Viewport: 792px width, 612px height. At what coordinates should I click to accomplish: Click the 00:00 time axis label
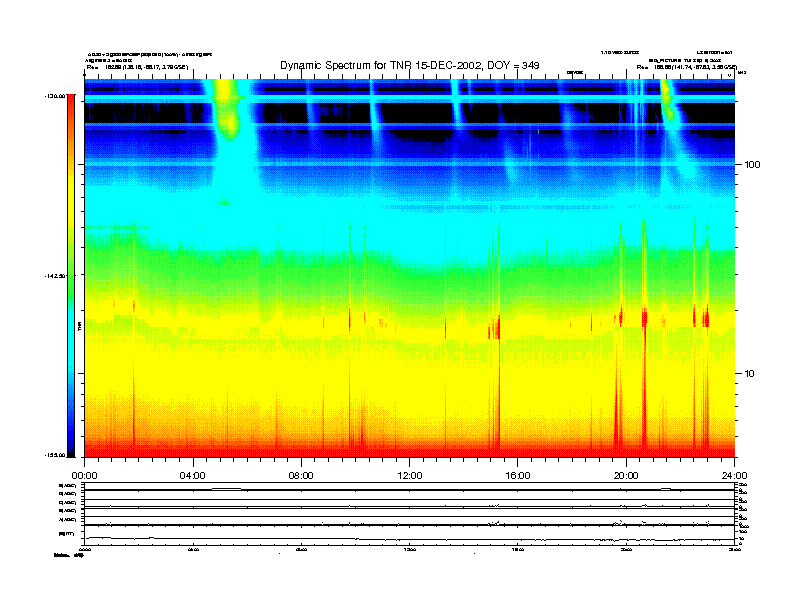pyautogui.click(x=84, y=476)
